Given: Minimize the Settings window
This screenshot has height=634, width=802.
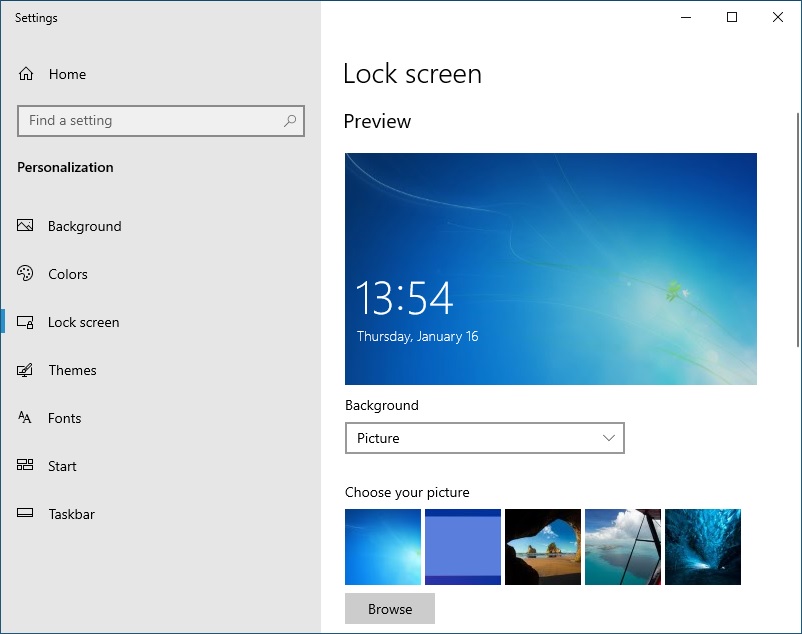Looking at the screenshot, I should 686,17.
